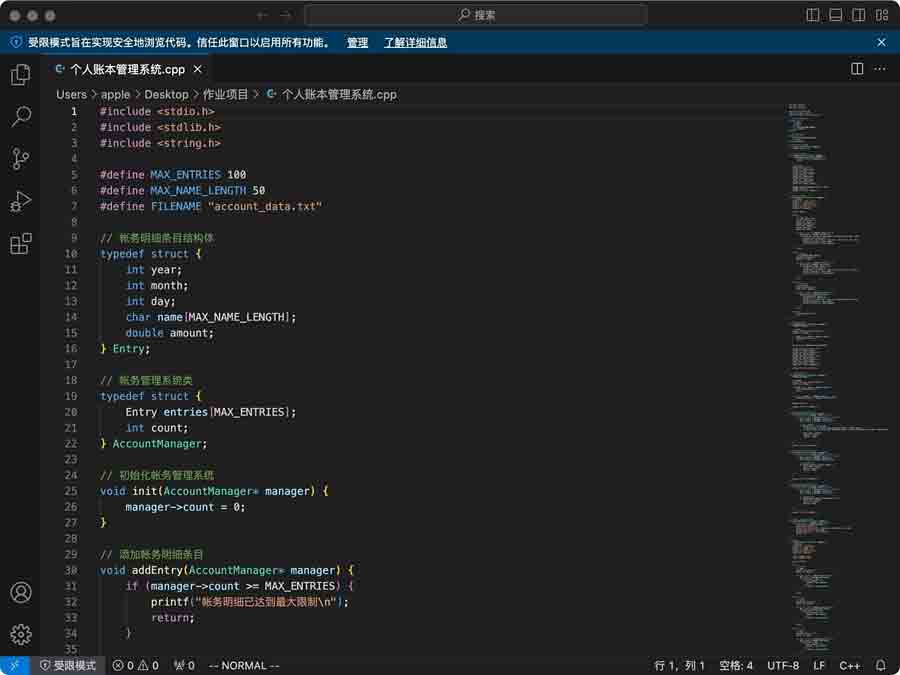Toggle the secondary sidebar layout control
This screenshot has width=900, height=675.
(861, 15)
